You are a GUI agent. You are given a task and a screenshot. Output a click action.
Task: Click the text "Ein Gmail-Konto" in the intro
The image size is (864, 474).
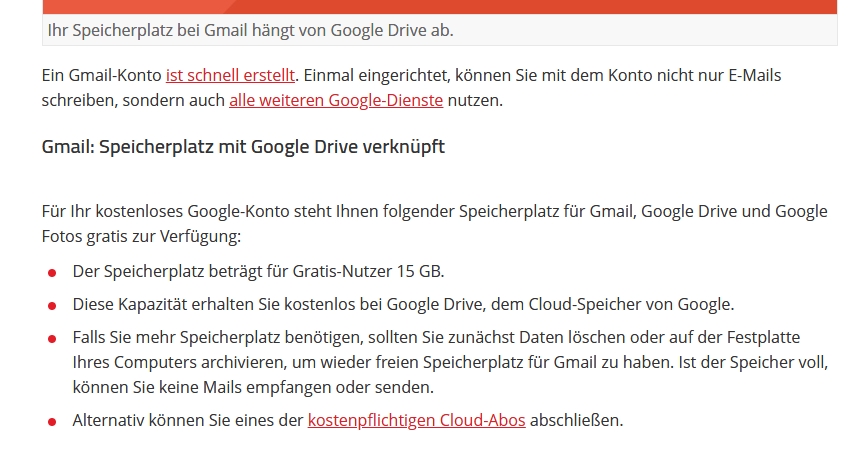click(101, 75)
